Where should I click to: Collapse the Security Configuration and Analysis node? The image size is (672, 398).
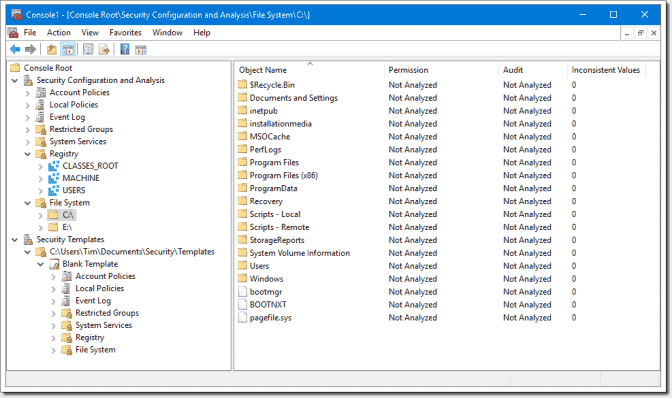(15, 81)
